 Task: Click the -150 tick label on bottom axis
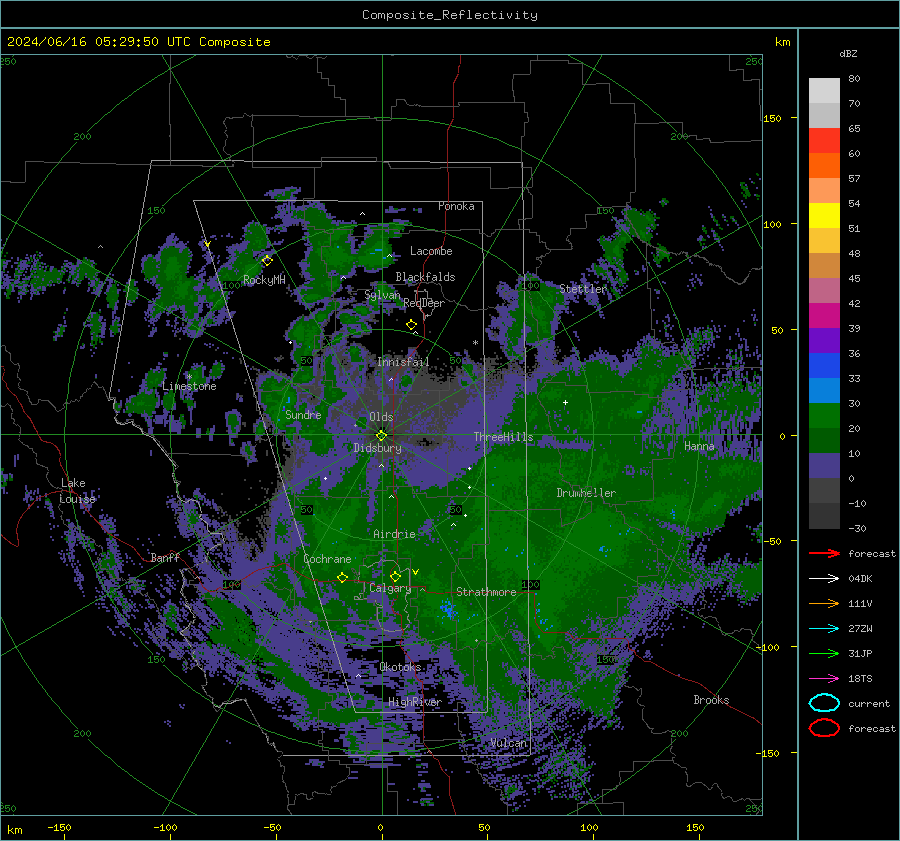point(59,827)
